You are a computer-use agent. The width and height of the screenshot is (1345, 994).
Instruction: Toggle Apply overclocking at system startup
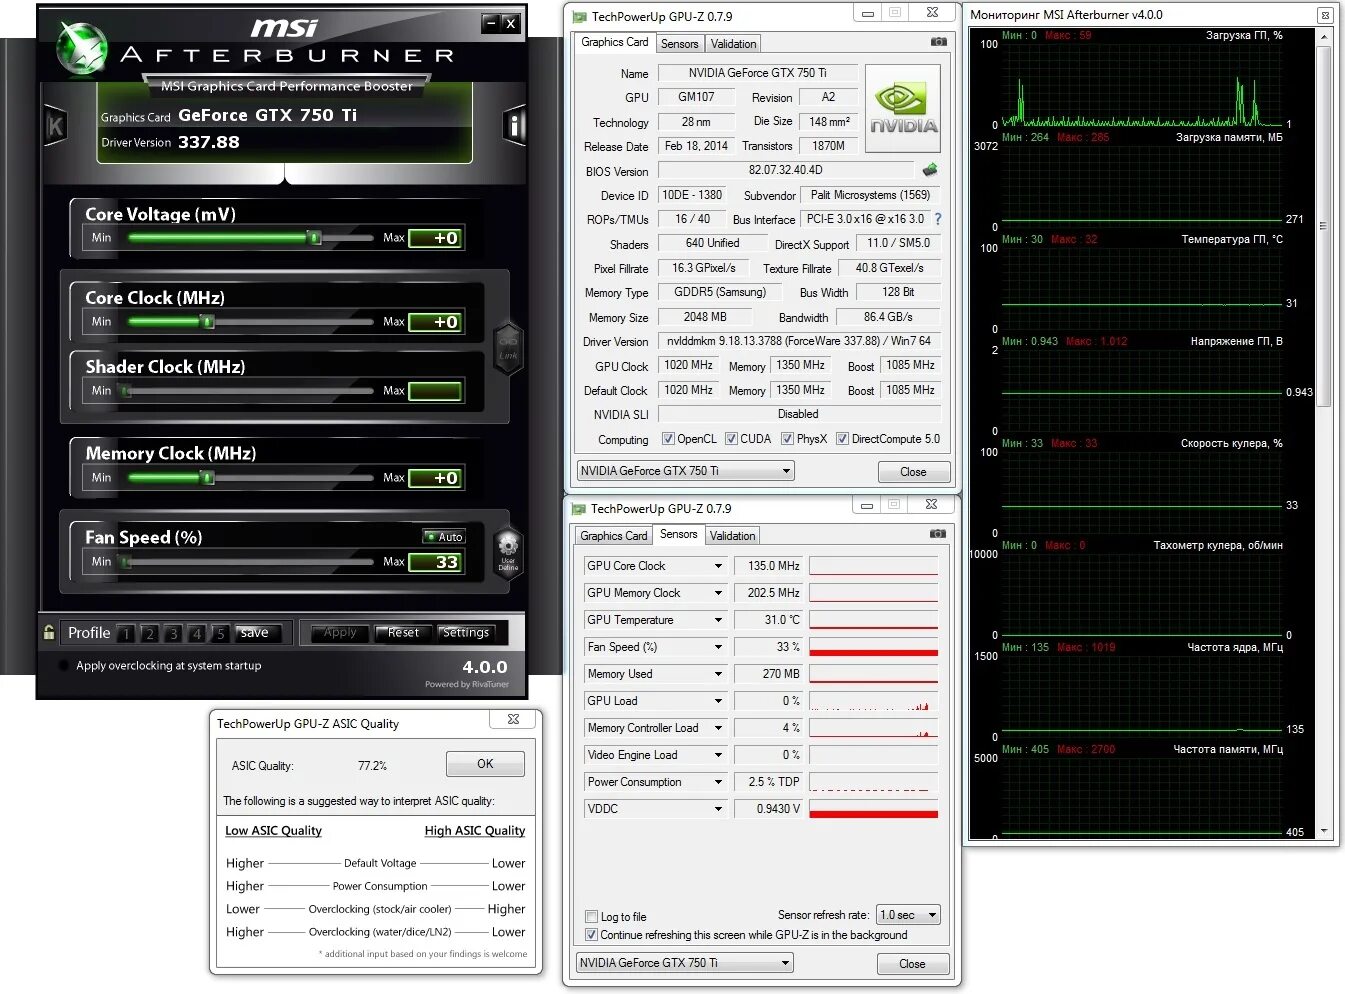pos(65,665)
